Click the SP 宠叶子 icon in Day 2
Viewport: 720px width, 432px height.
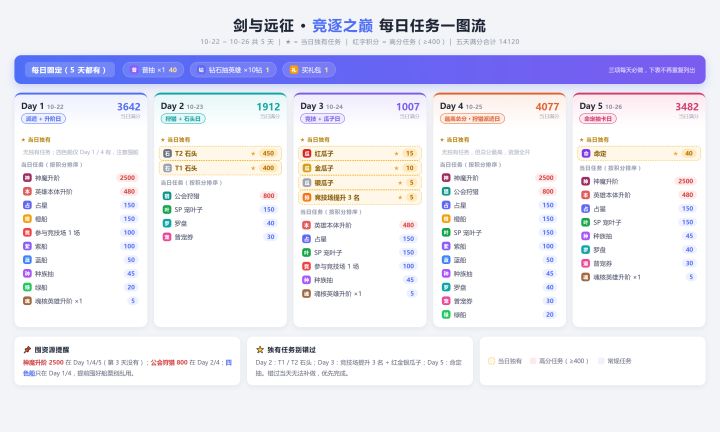[167, 210]
